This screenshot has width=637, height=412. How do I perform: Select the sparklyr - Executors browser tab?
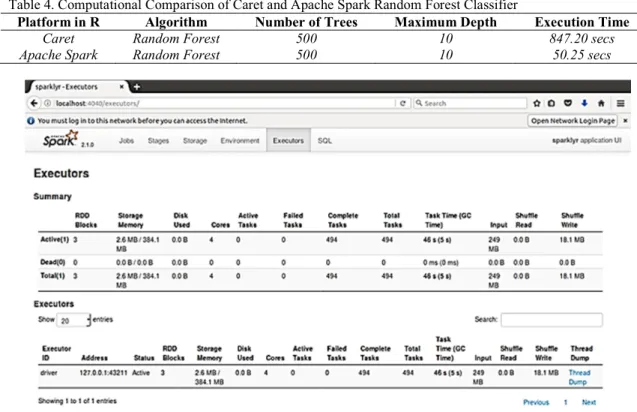77,87
